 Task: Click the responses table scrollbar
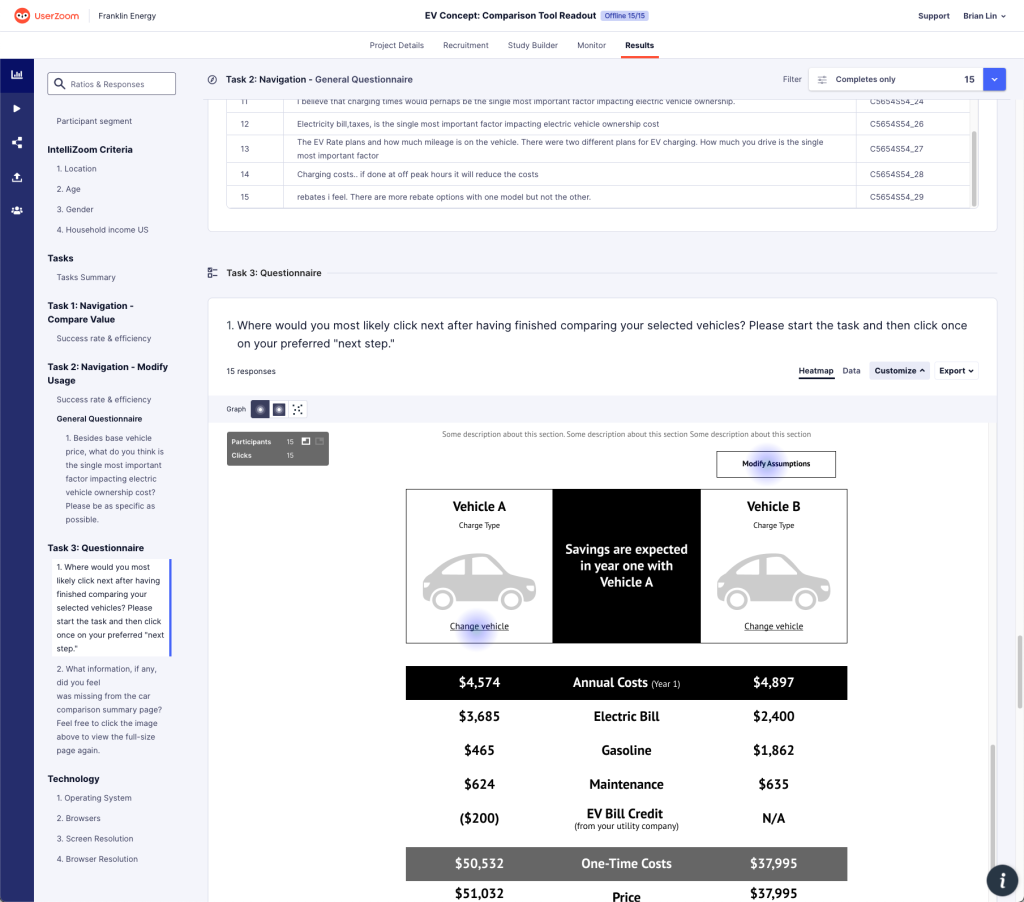[974, 169]
